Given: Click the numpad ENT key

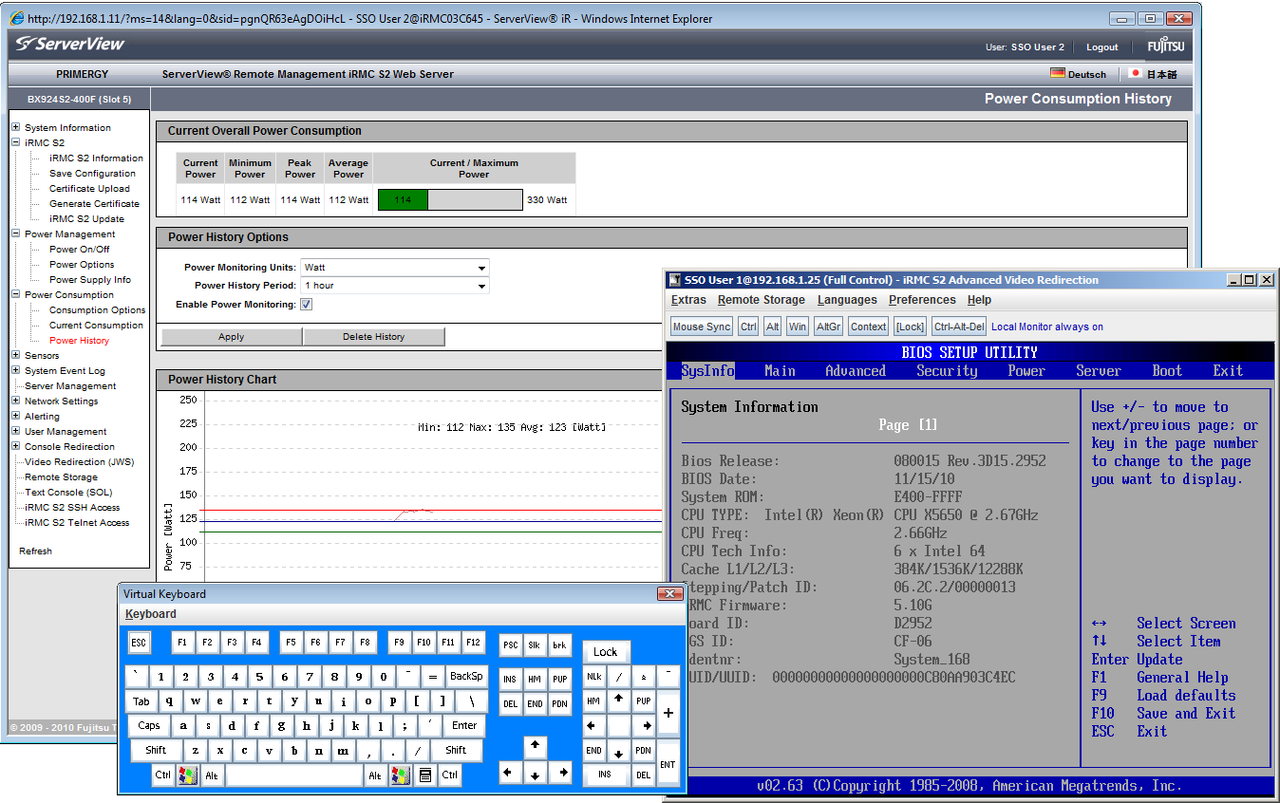Looking at the screenshot, I should (668, 764).
